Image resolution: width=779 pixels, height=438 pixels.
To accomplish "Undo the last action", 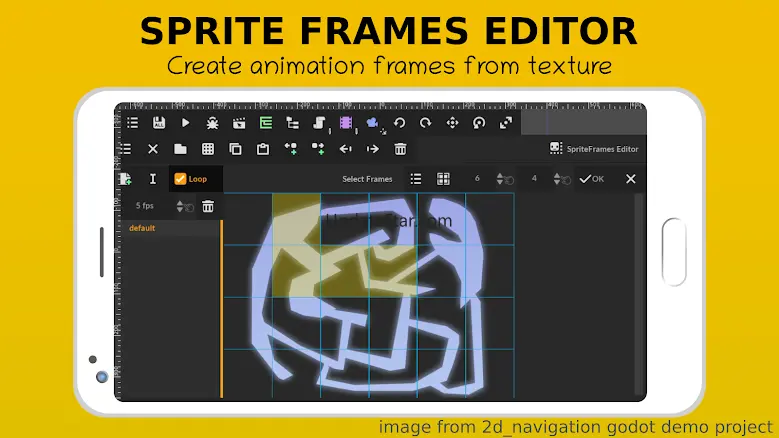I will (399, 123).
